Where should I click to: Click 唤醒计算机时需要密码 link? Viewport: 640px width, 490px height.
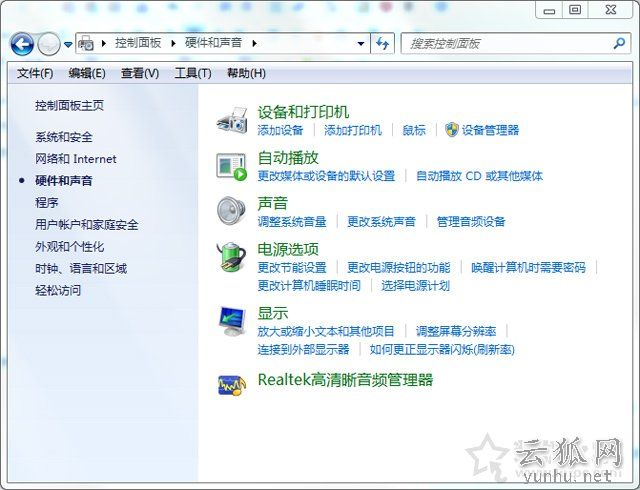tap(529, 267)
